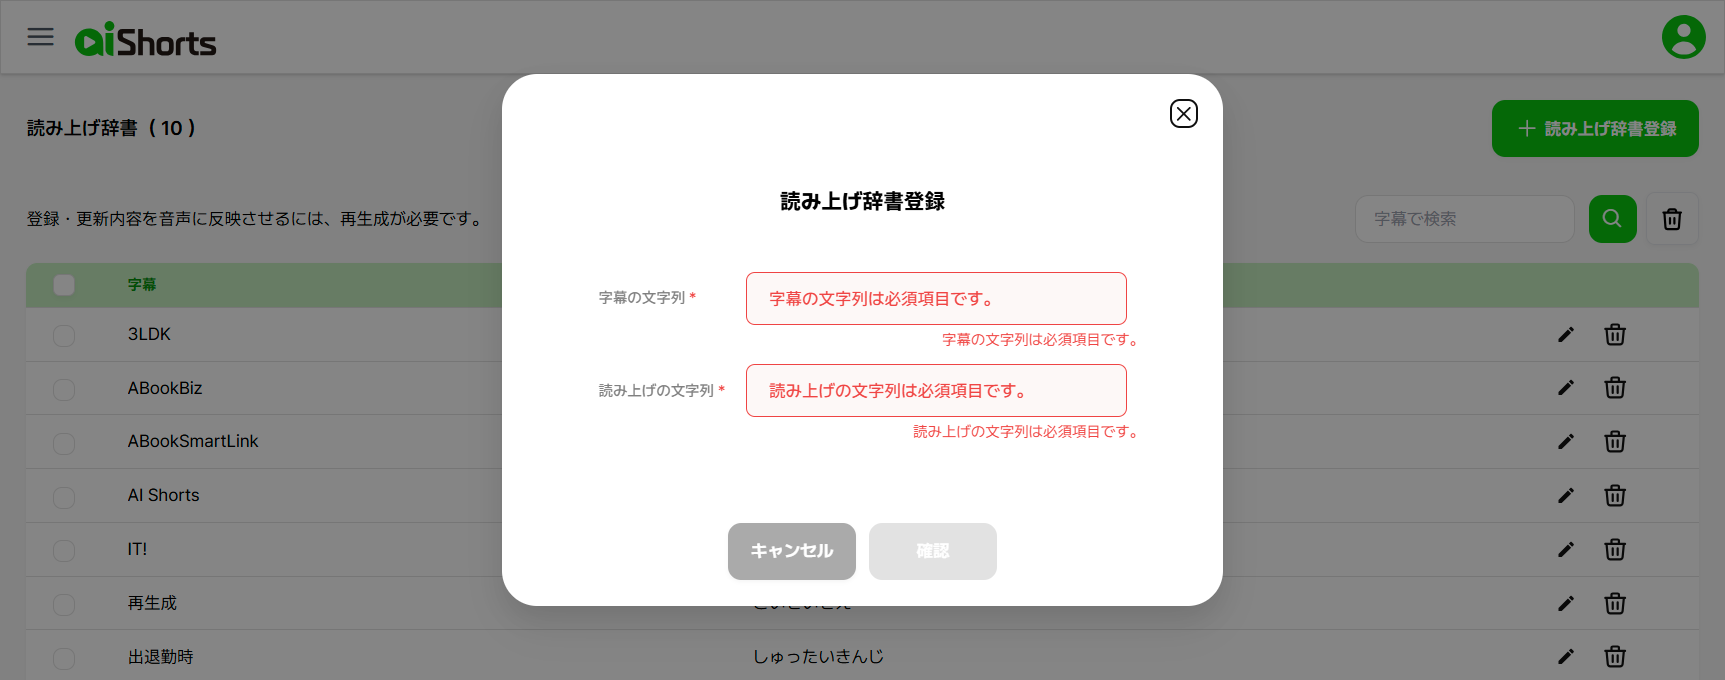Viewport: 1725px width, 680px height.
Task: Edit the IT! entry with pencil icon
Action: 1565,550
